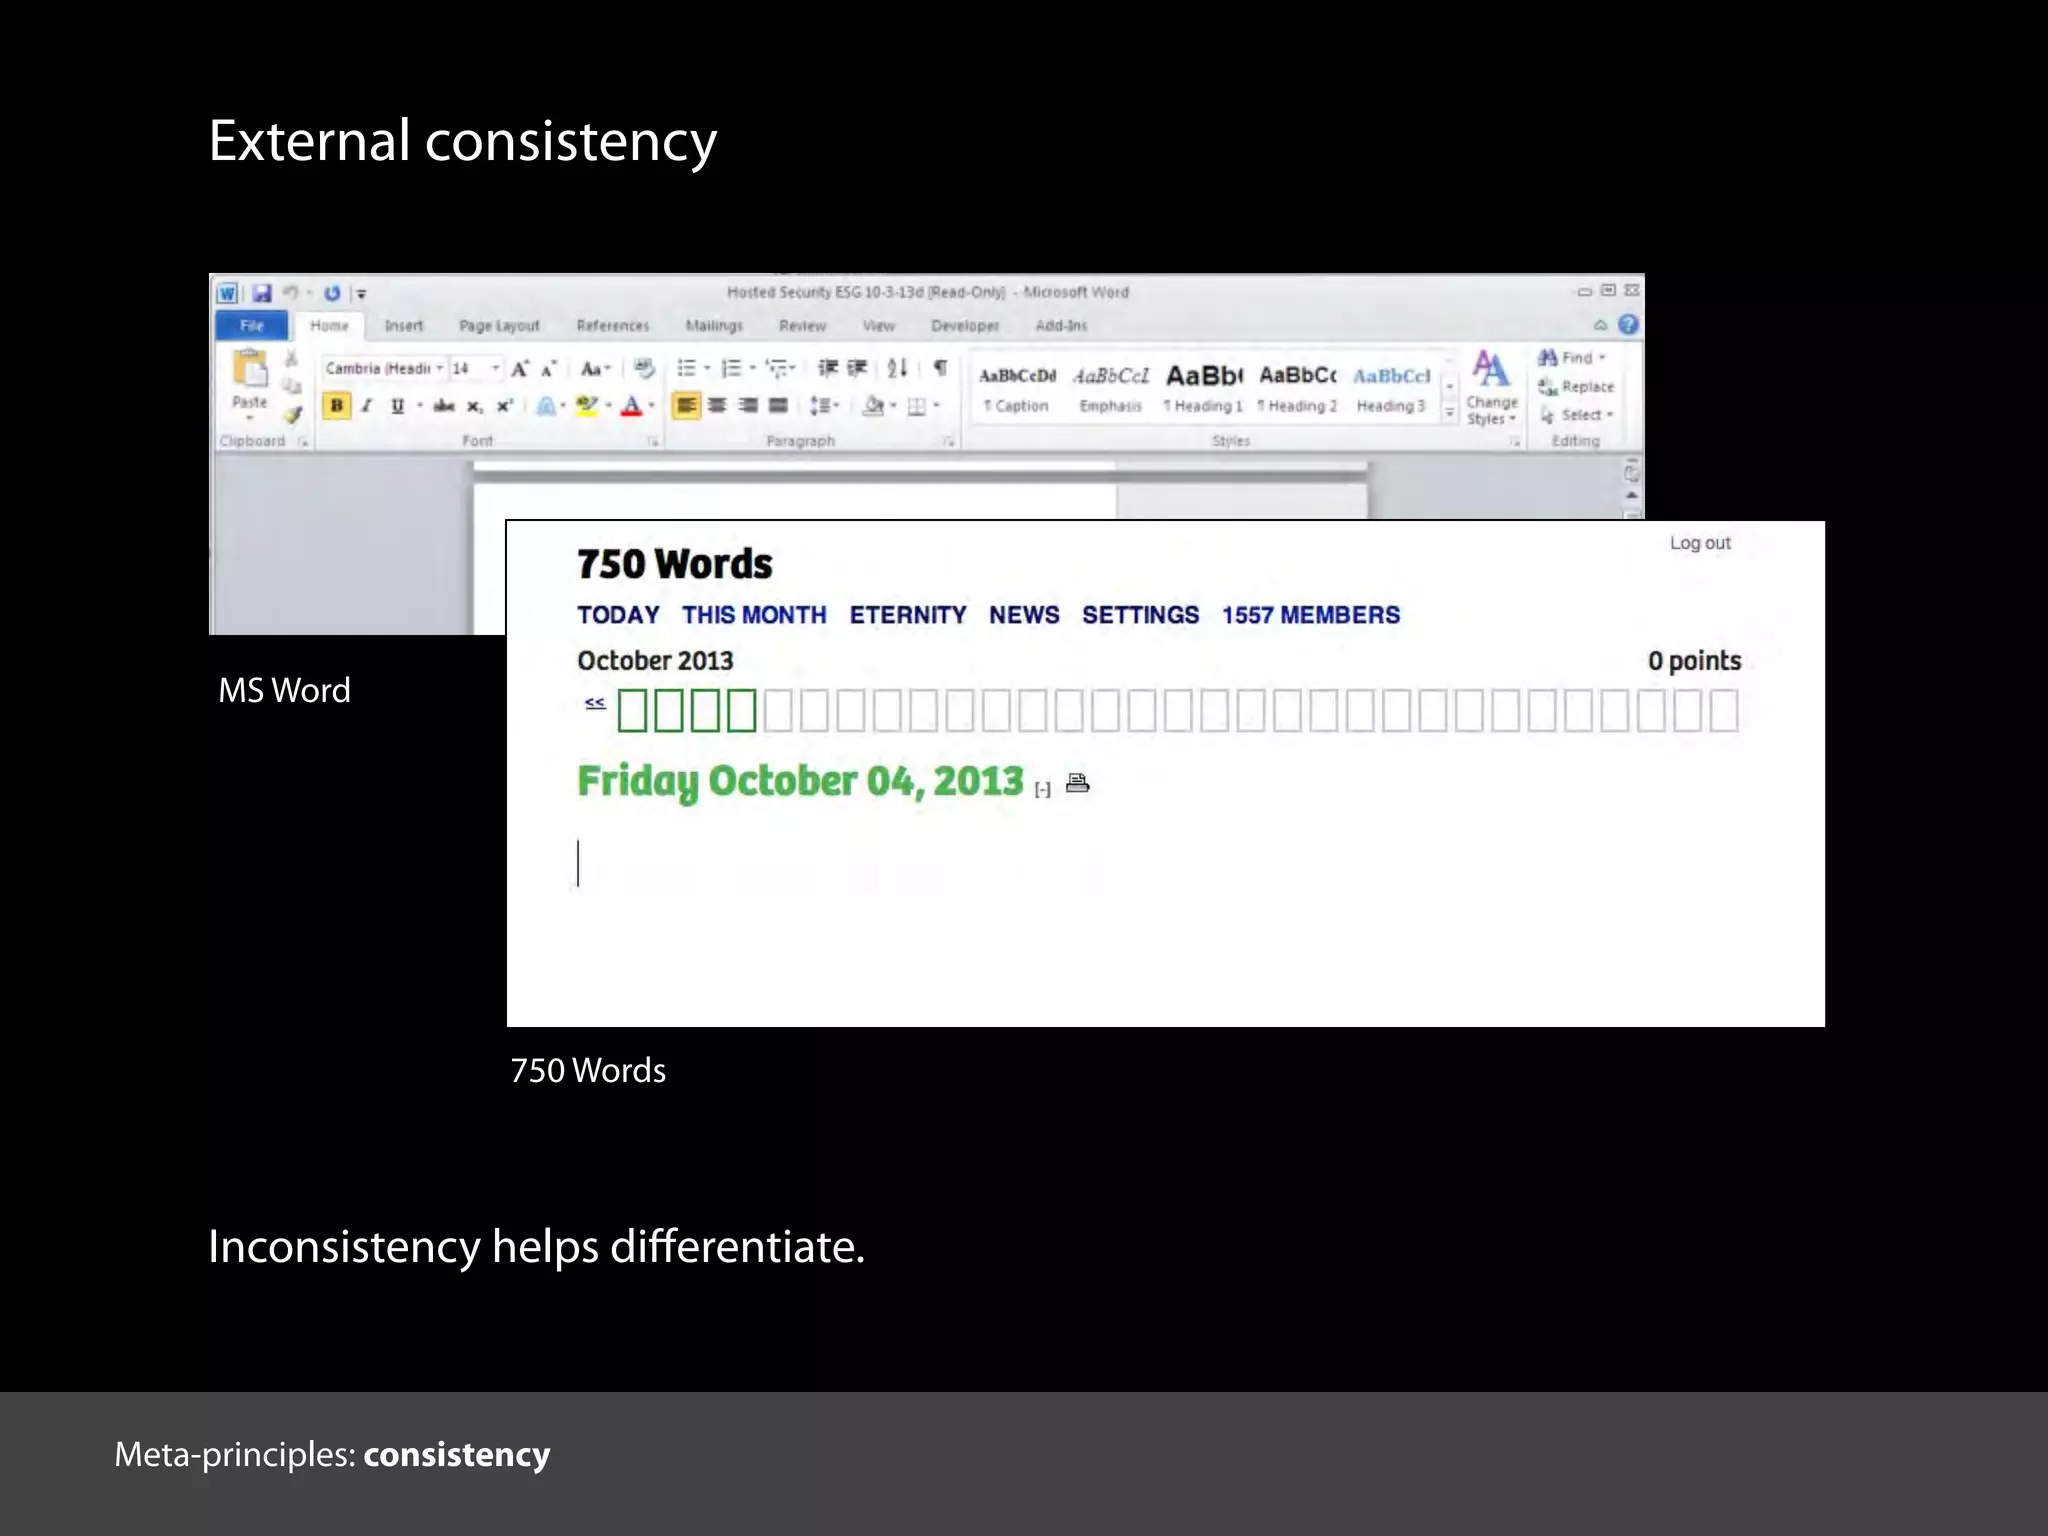Open ETERNITY in 750 Words navigation
The image size is (2048, 1536).
click(x=908, y=615)
